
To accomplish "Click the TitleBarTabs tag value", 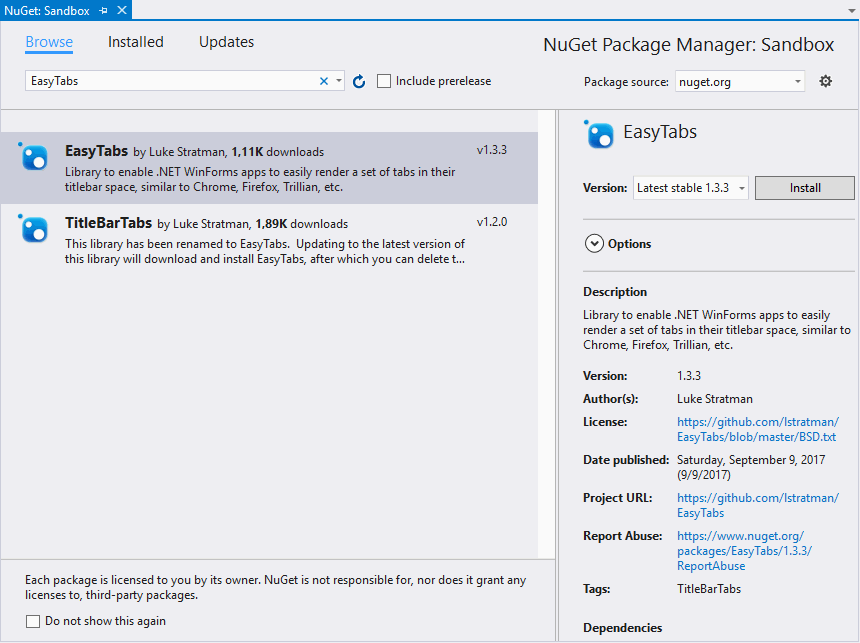I will point(709,589).
